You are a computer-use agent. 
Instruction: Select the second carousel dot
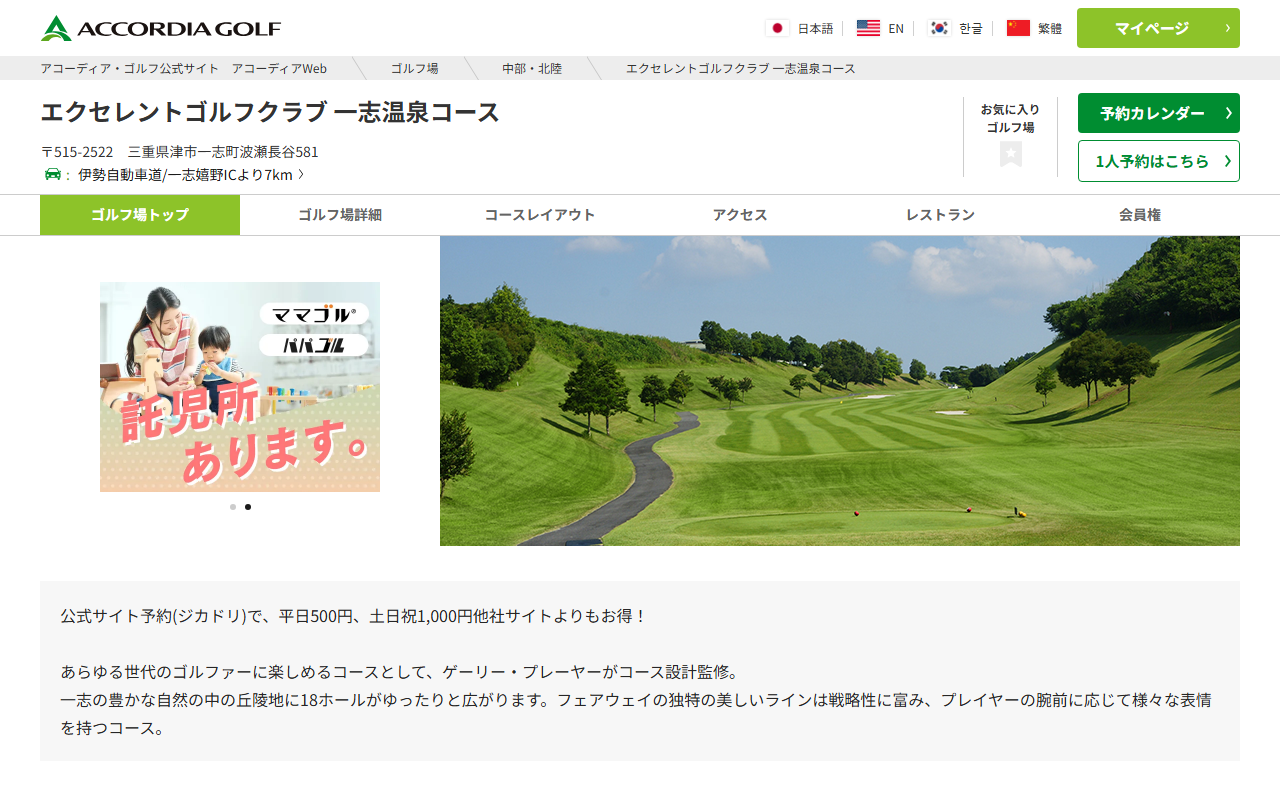coord(248,507)
